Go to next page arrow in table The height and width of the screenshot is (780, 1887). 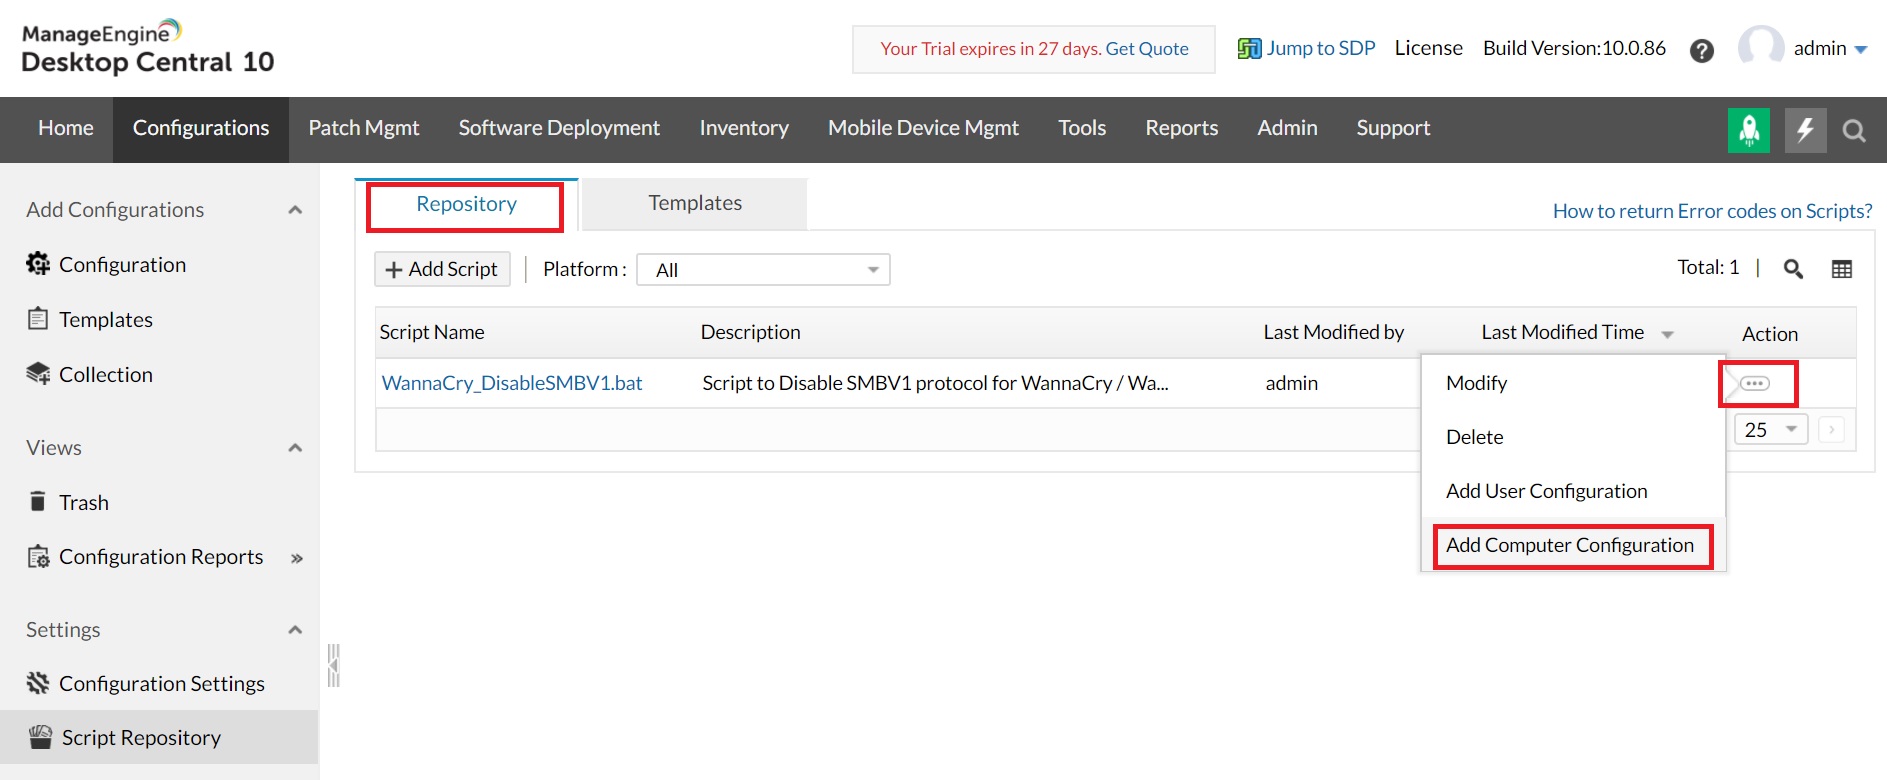click(1832, 430)
